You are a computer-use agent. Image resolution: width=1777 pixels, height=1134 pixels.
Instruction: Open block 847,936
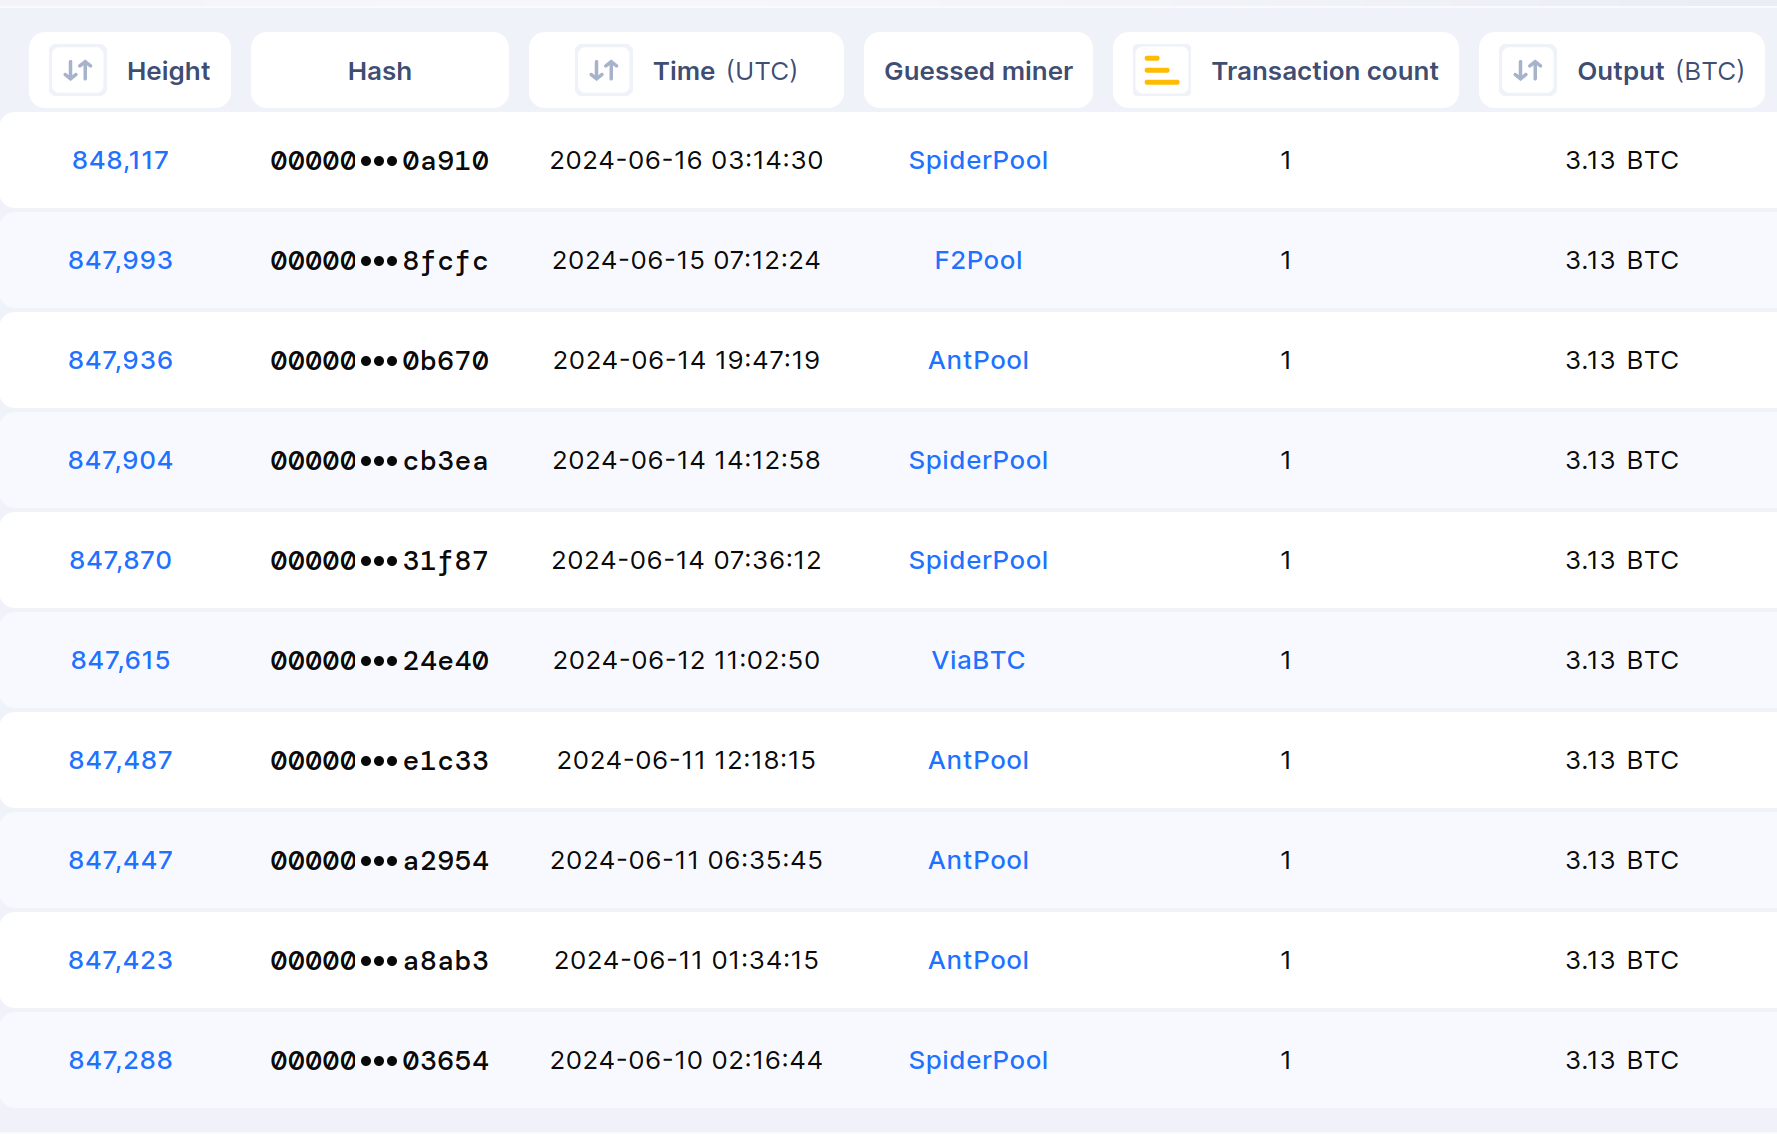[121, 360]
